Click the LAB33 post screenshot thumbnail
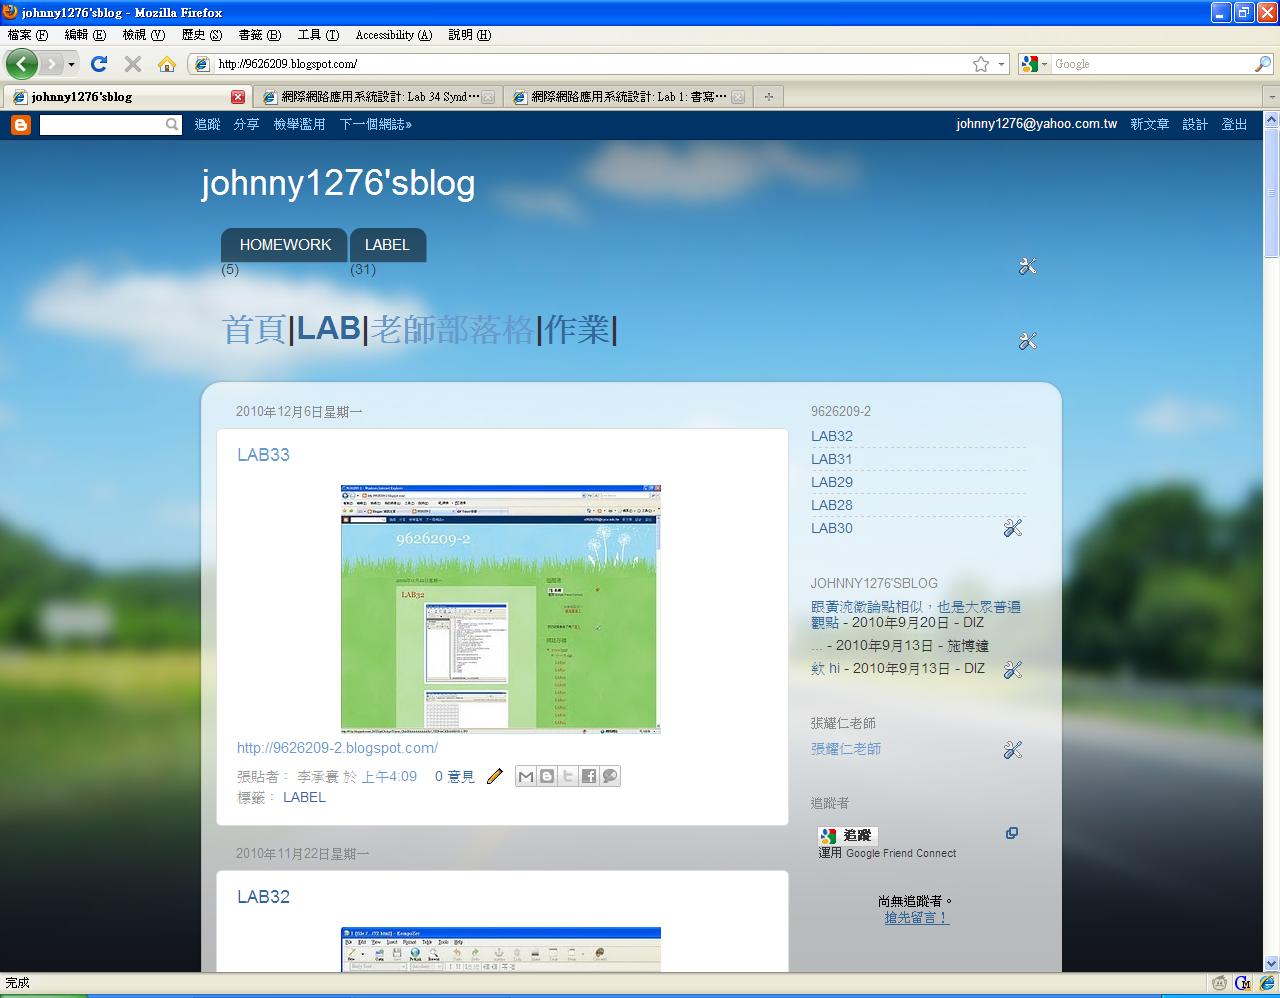This screenshot has height=998, width=1280. [500, 609]
